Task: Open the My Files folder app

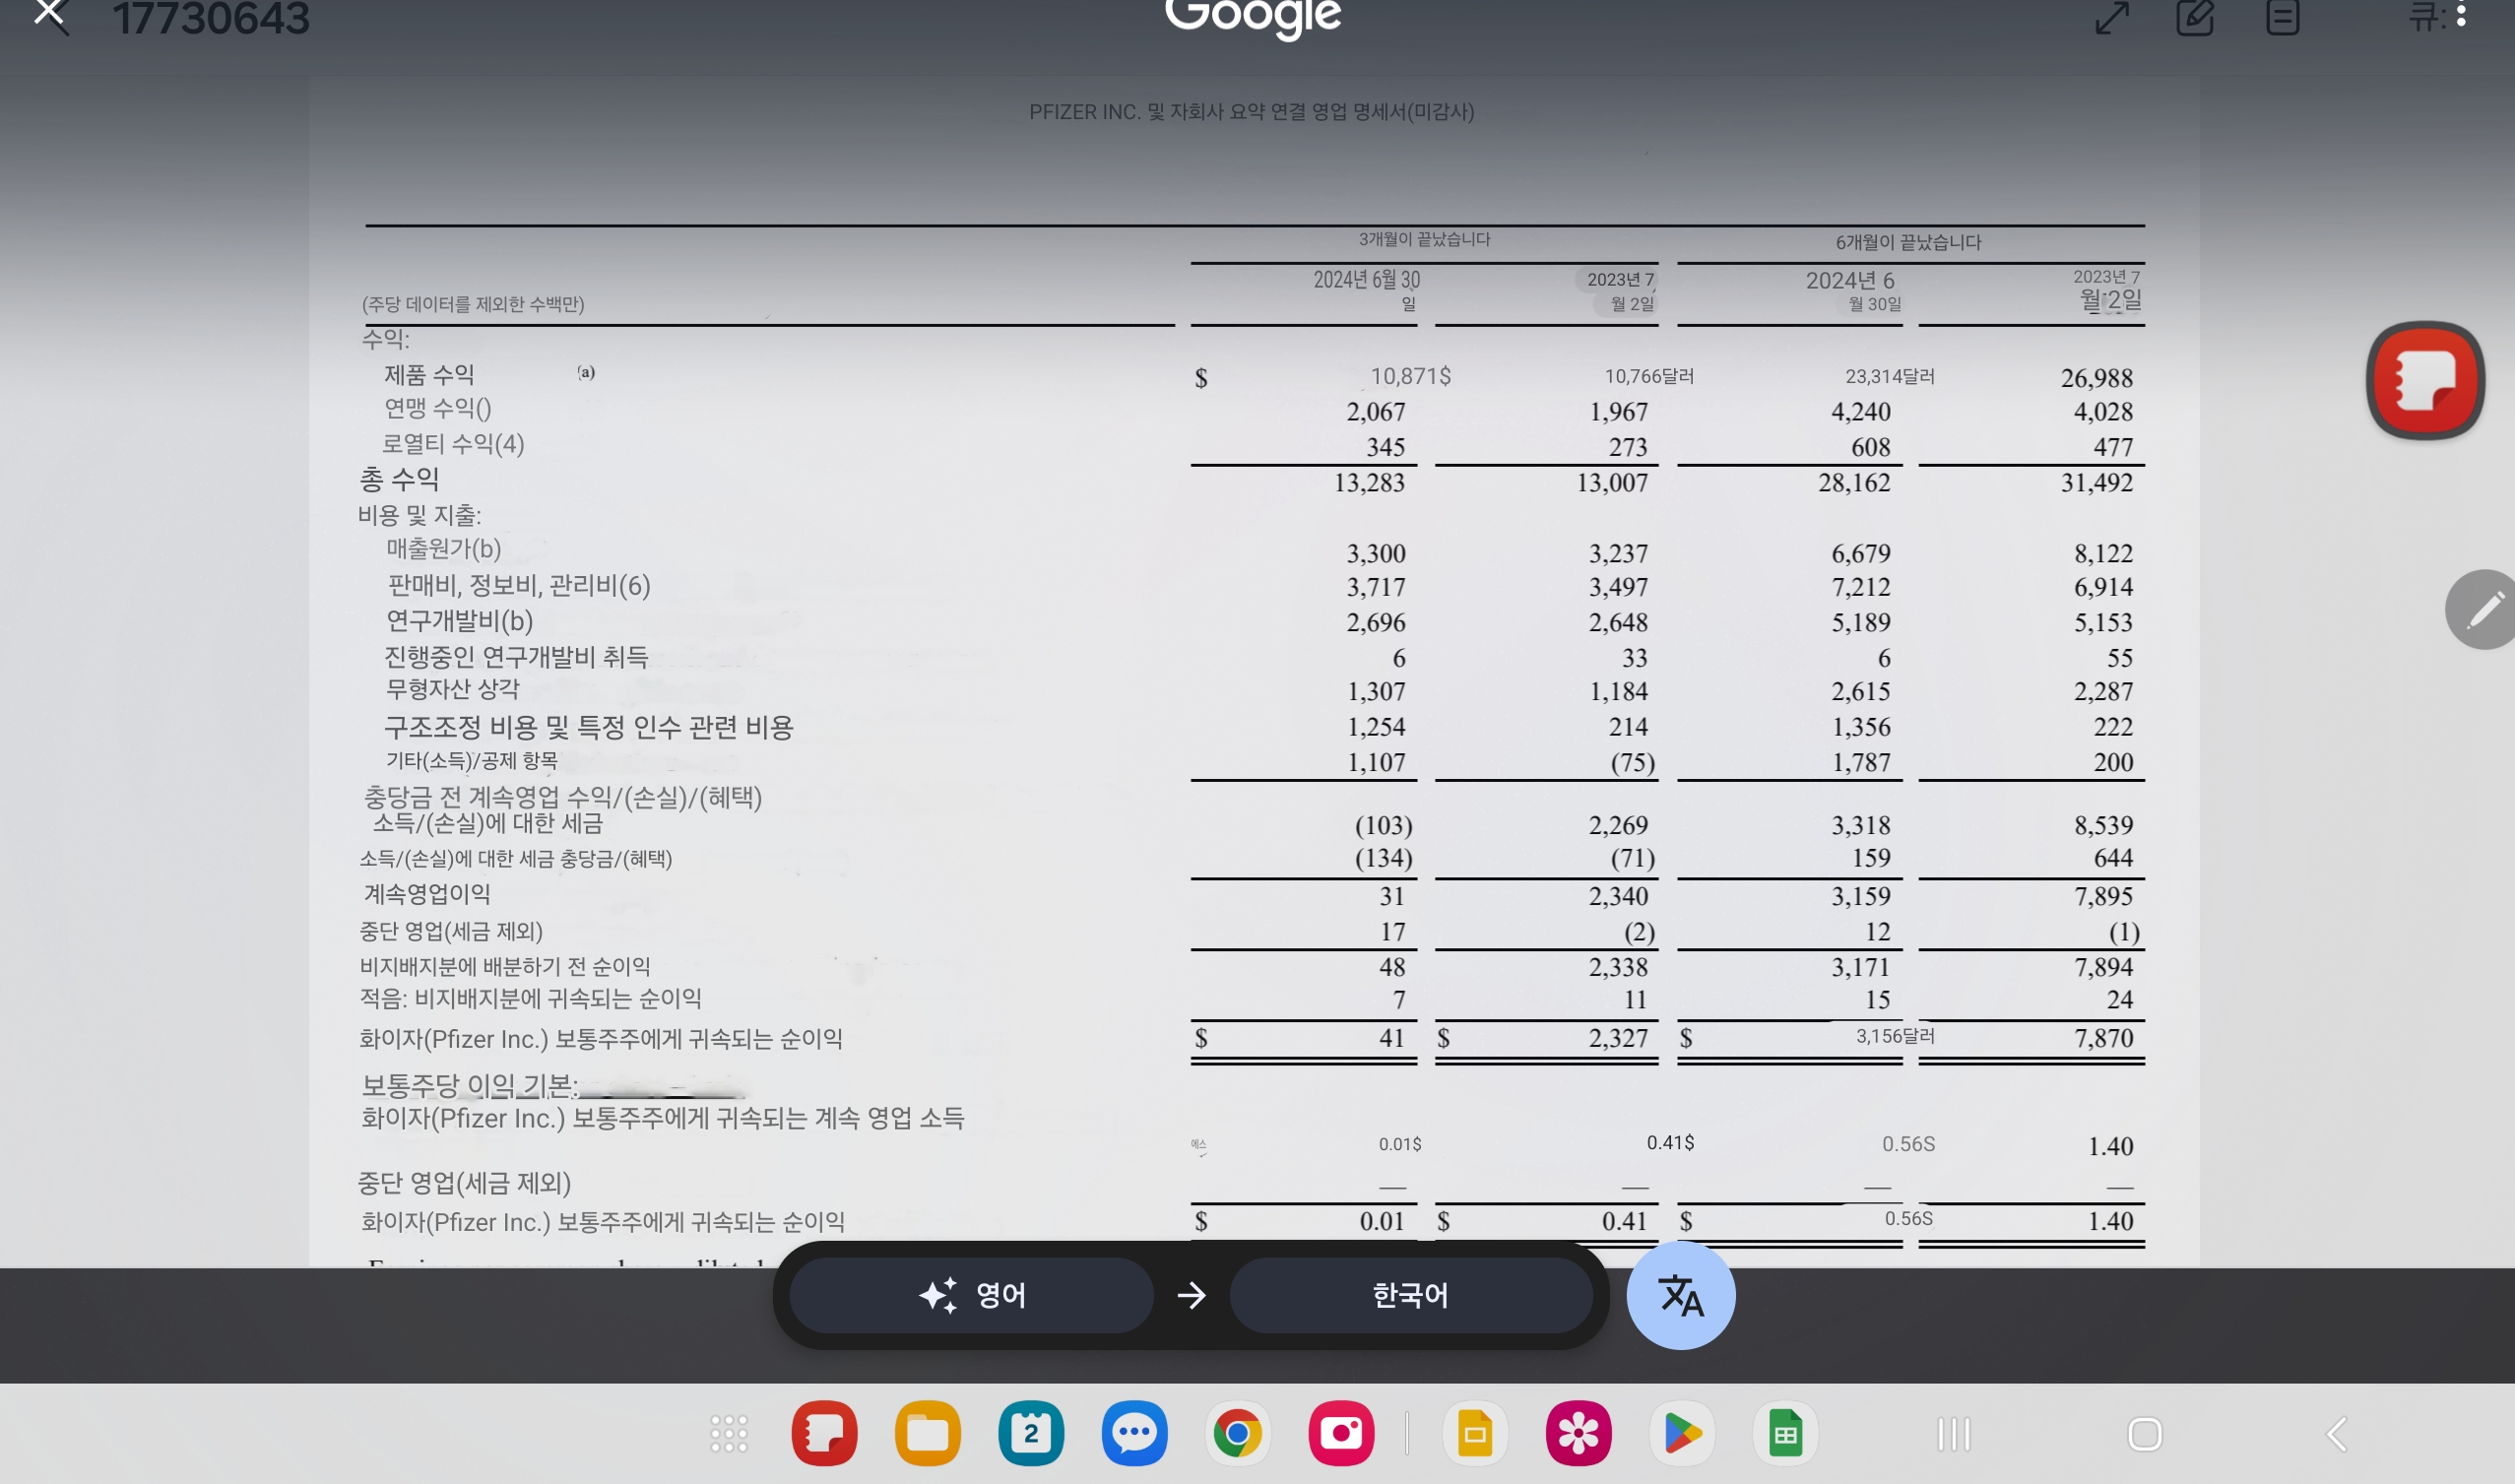Action: click(x=927, y=1434)
